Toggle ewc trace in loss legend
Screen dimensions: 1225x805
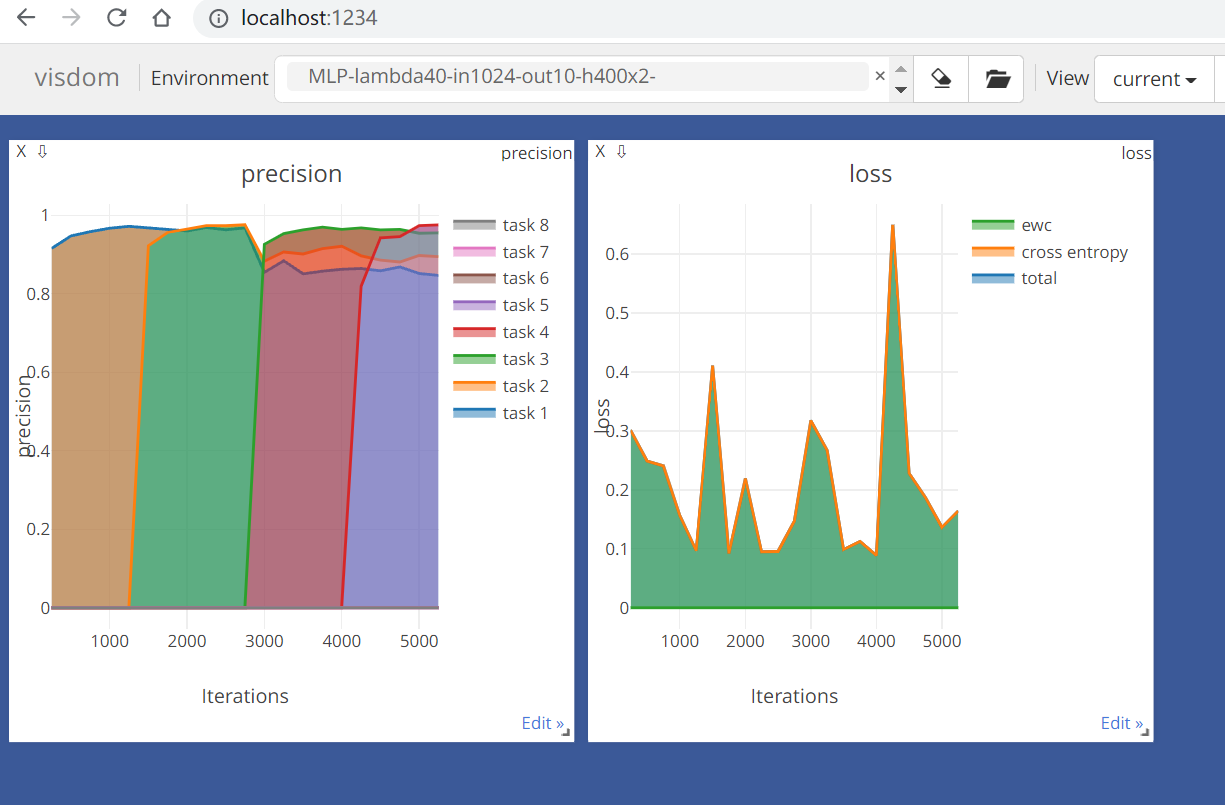point(1012,225)
